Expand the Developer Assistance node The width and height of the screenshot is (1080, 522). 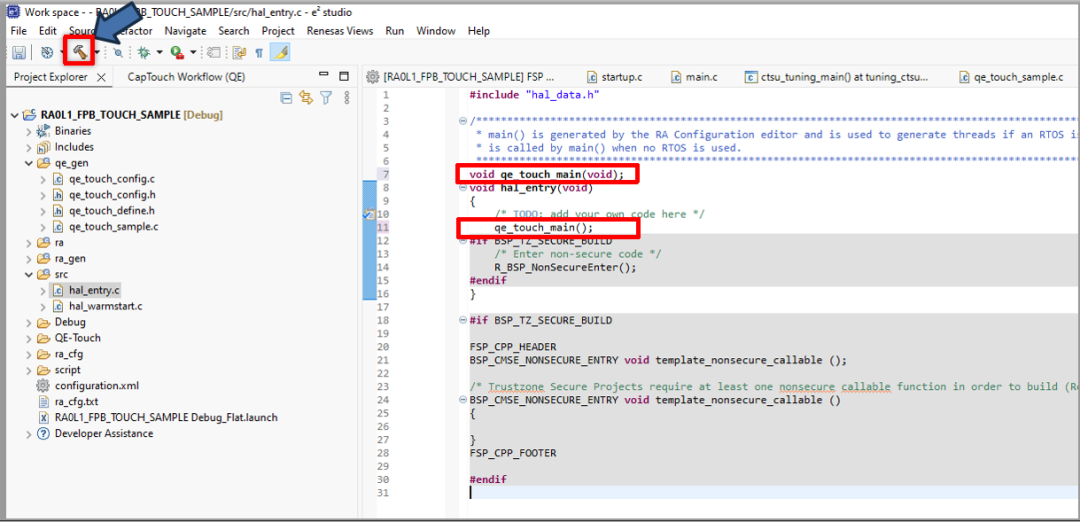[x=29, y=434]
